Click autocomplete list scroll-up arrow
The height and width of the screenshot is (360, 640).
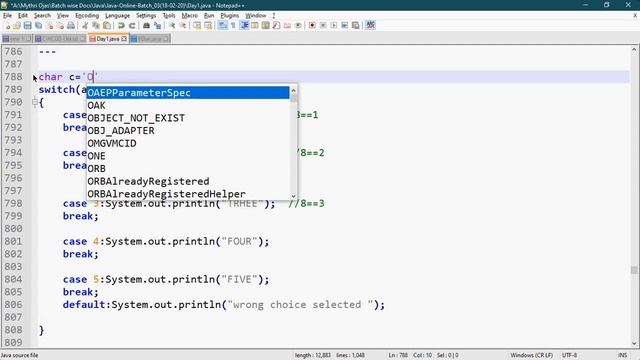tap(293, 90)
